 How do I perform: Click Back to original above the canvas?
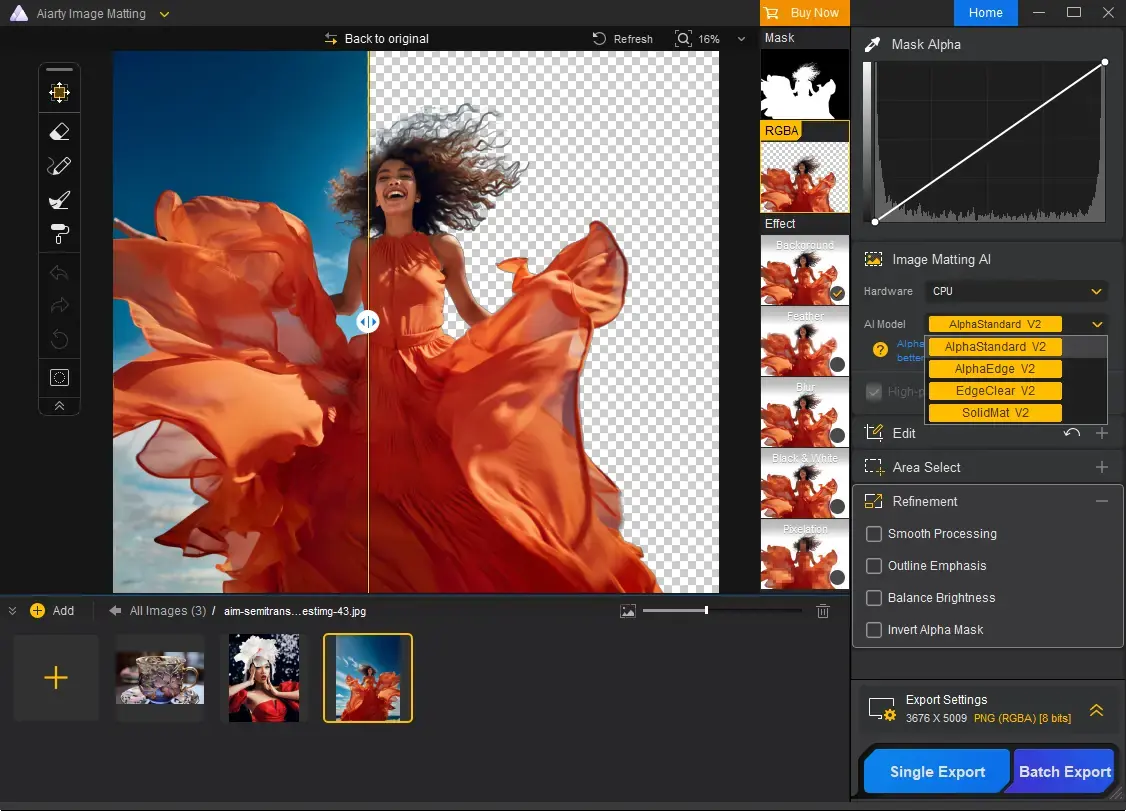377,38
